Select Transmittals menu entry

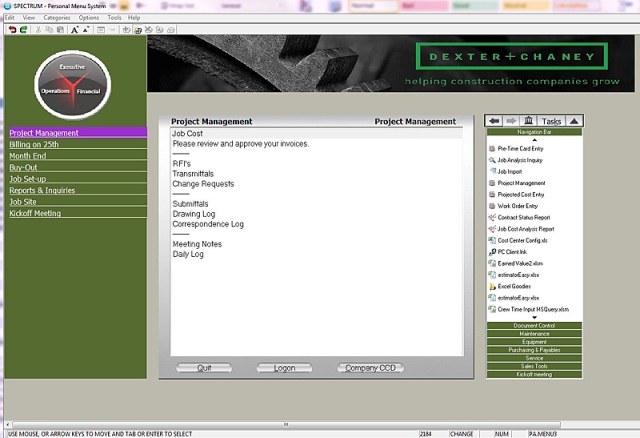[317, 174]
